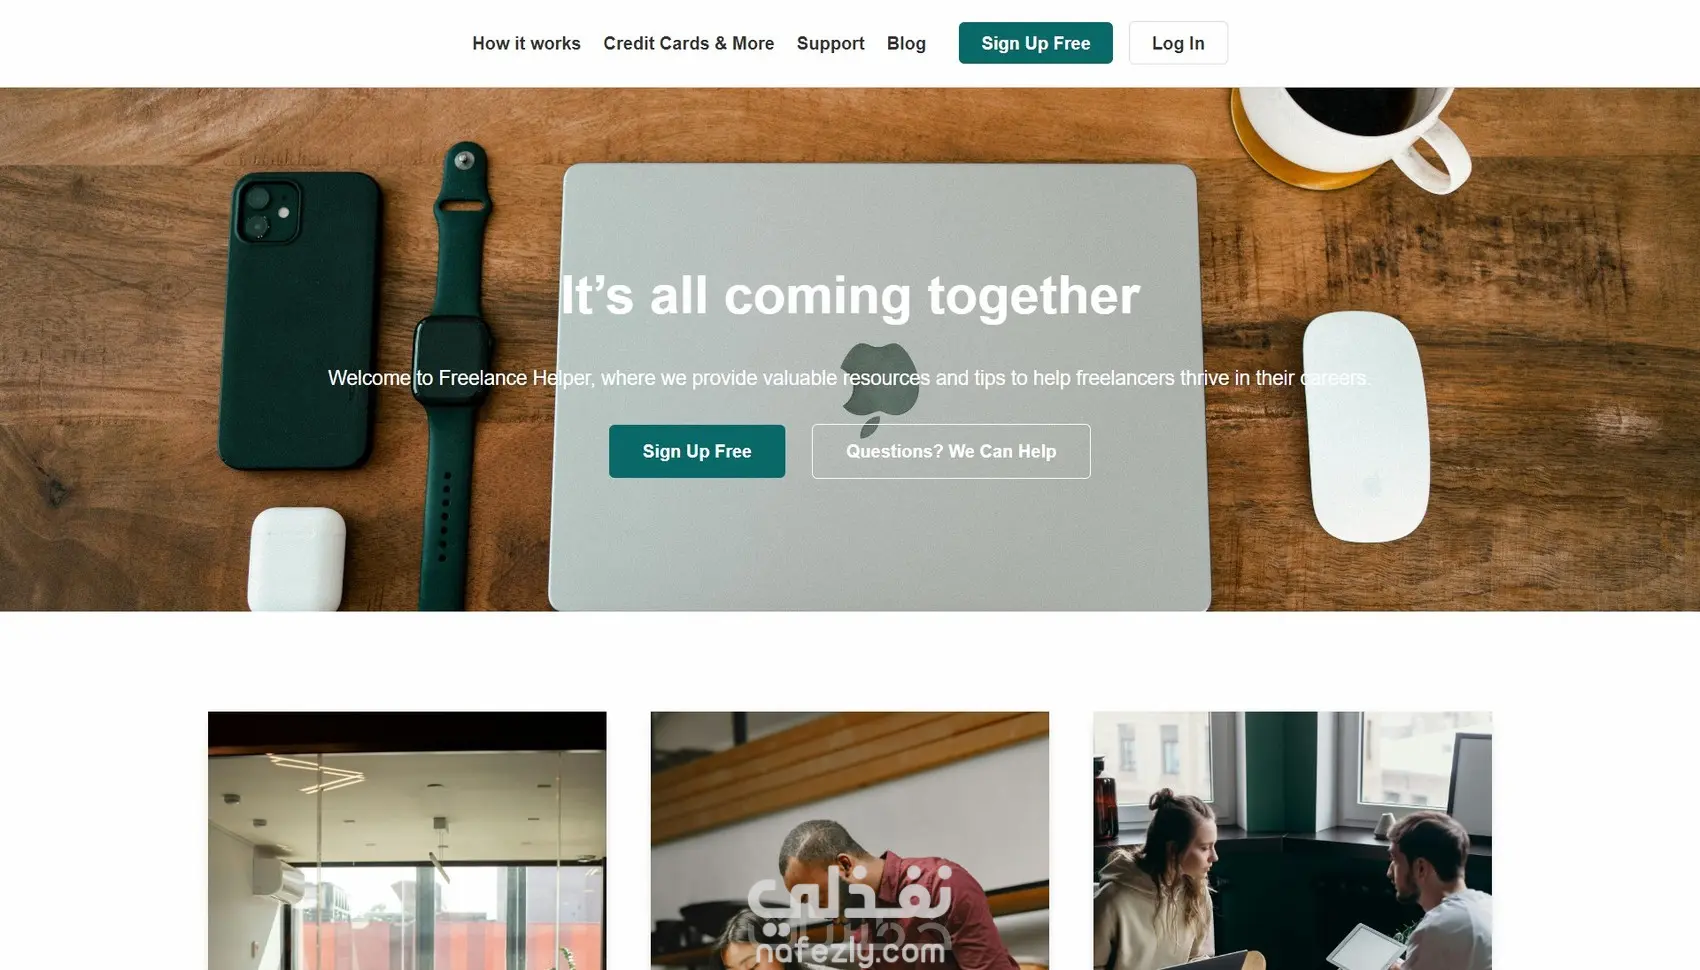Click the Apple logo on the laptop
Image resolution: width=1700 pixels, height=970 pixels.
(878, 388)
